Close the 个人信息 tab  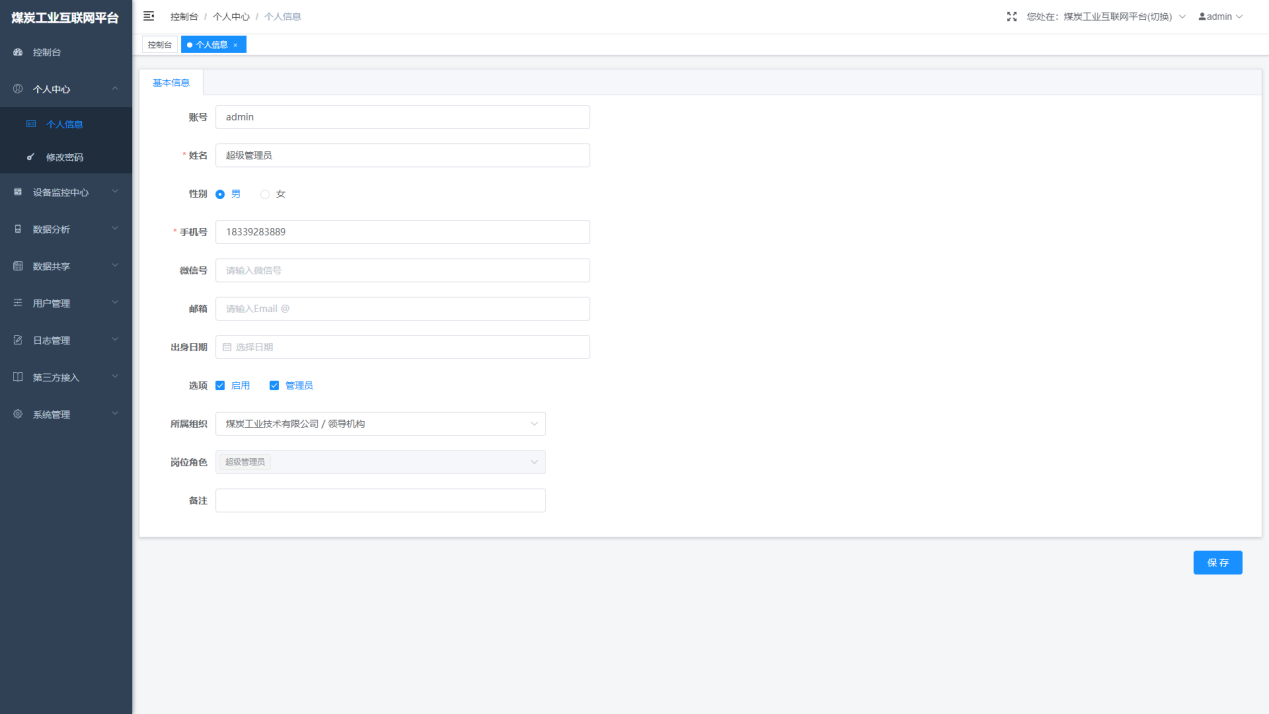coord(236,45)
